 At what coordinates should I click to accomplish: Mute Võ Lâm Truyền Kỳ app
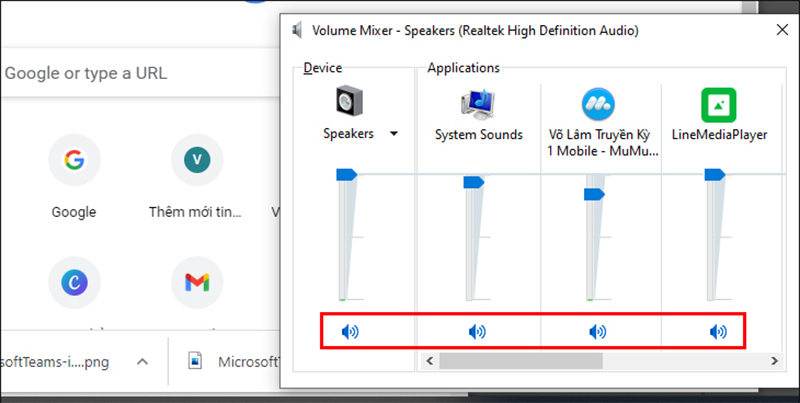pos(598,331)
